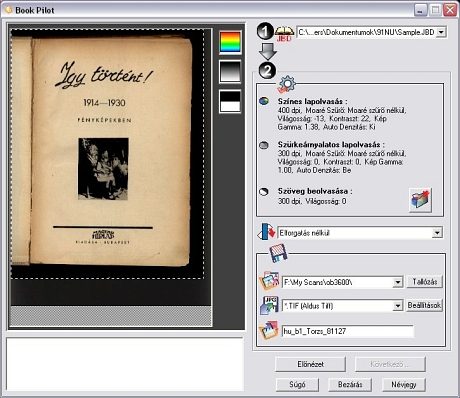The height and width of the screenshot is (398, 460).
Task: Minimize the Book Pilot window
Action: pyautogui.click(x=421, y=10)
